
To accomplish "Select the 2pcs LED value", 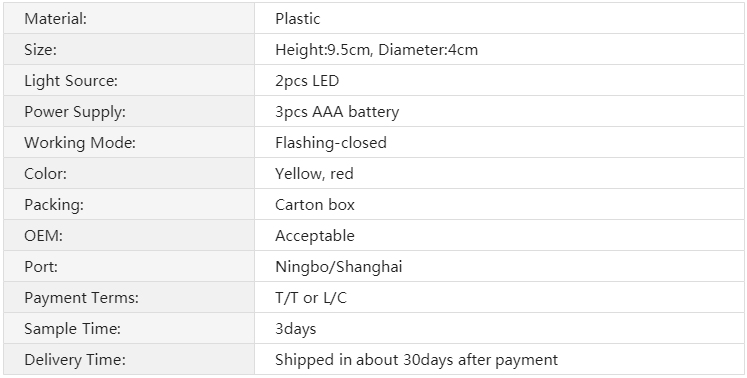I will point(307,81).
